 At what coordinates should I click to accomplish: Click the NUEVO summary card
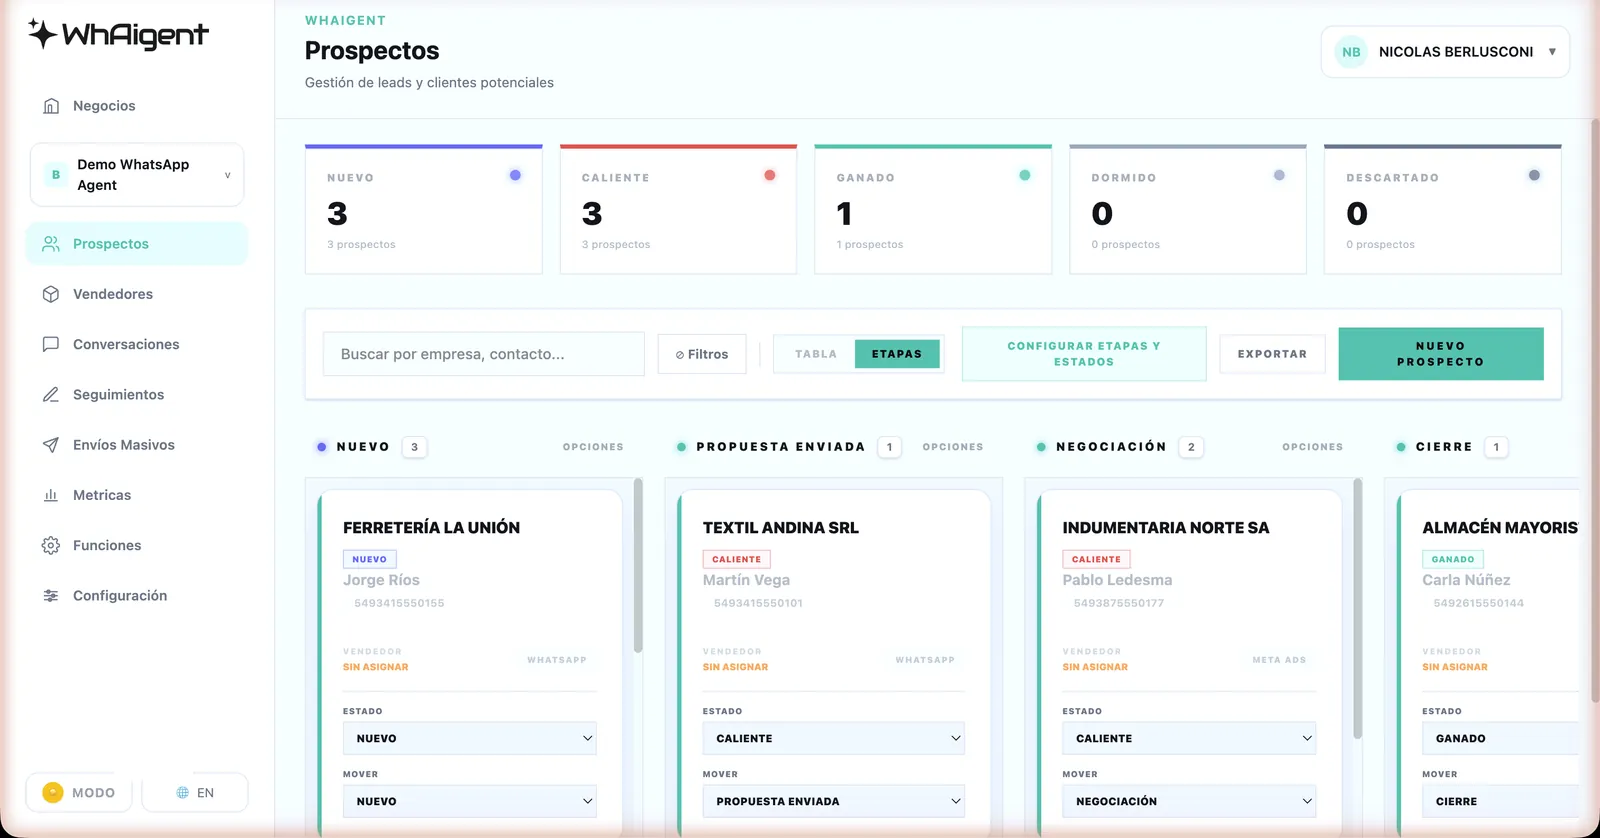(x=424, y=209)
